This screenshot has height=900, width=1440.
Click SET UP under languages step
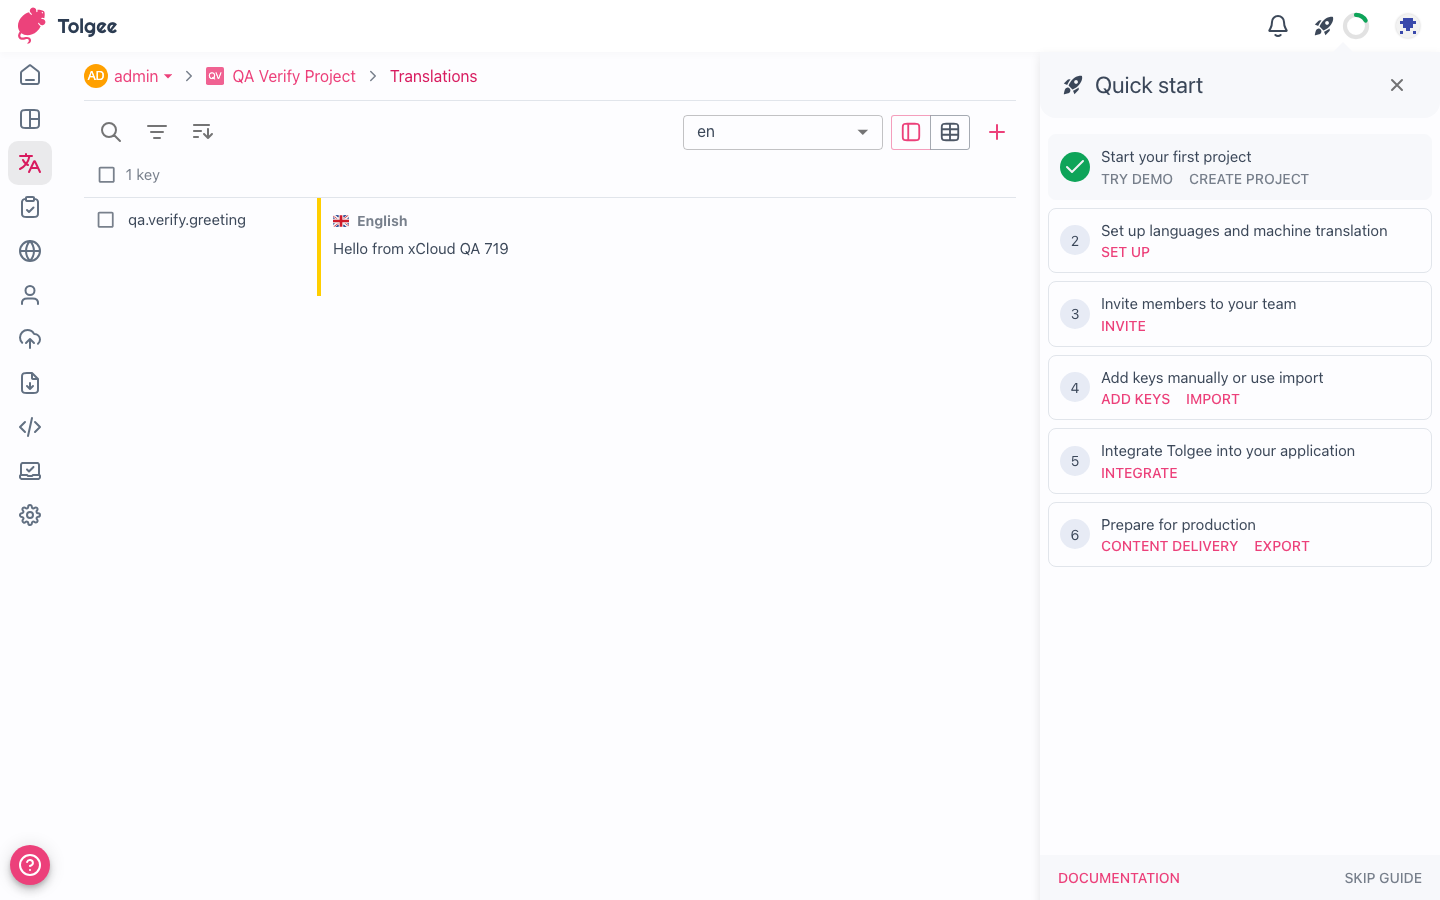(x=1125, y=252)
